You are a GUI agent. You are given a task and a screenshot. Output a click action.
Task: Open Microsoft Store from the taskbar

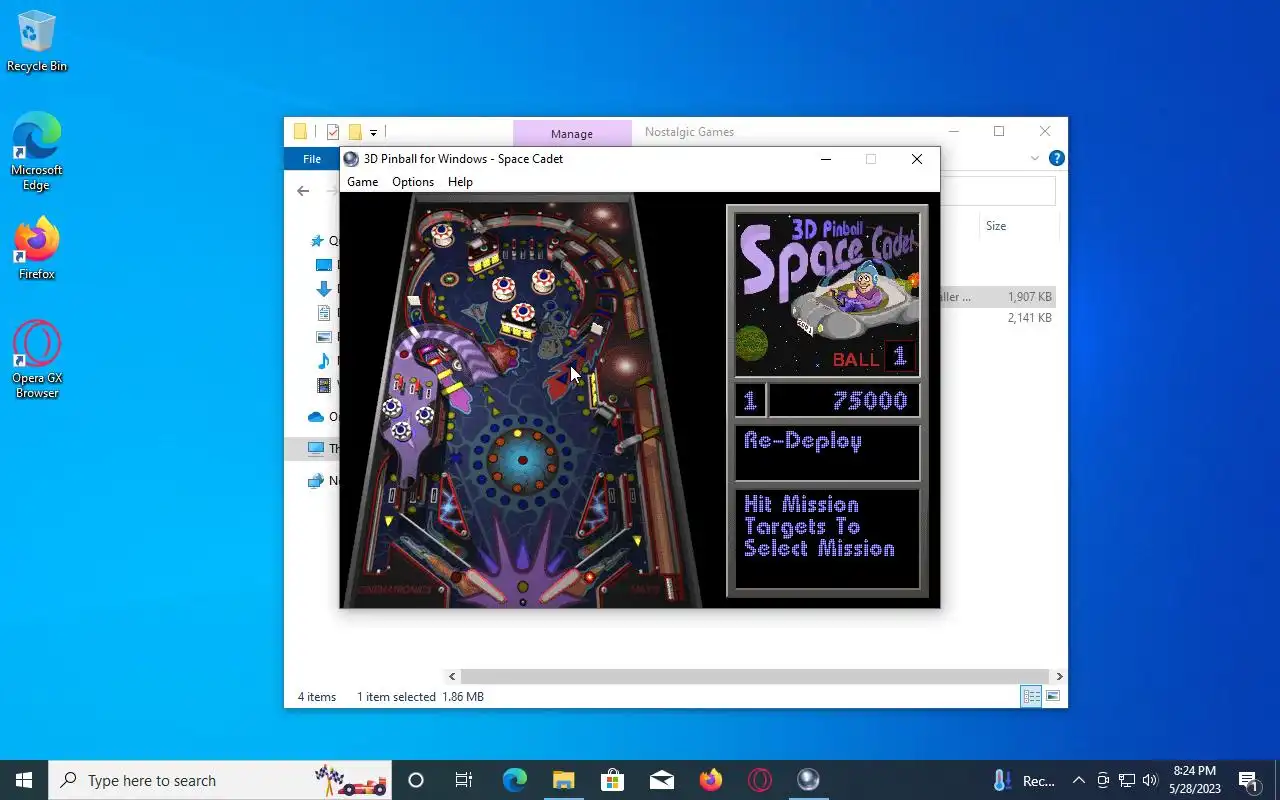(612, 780)
